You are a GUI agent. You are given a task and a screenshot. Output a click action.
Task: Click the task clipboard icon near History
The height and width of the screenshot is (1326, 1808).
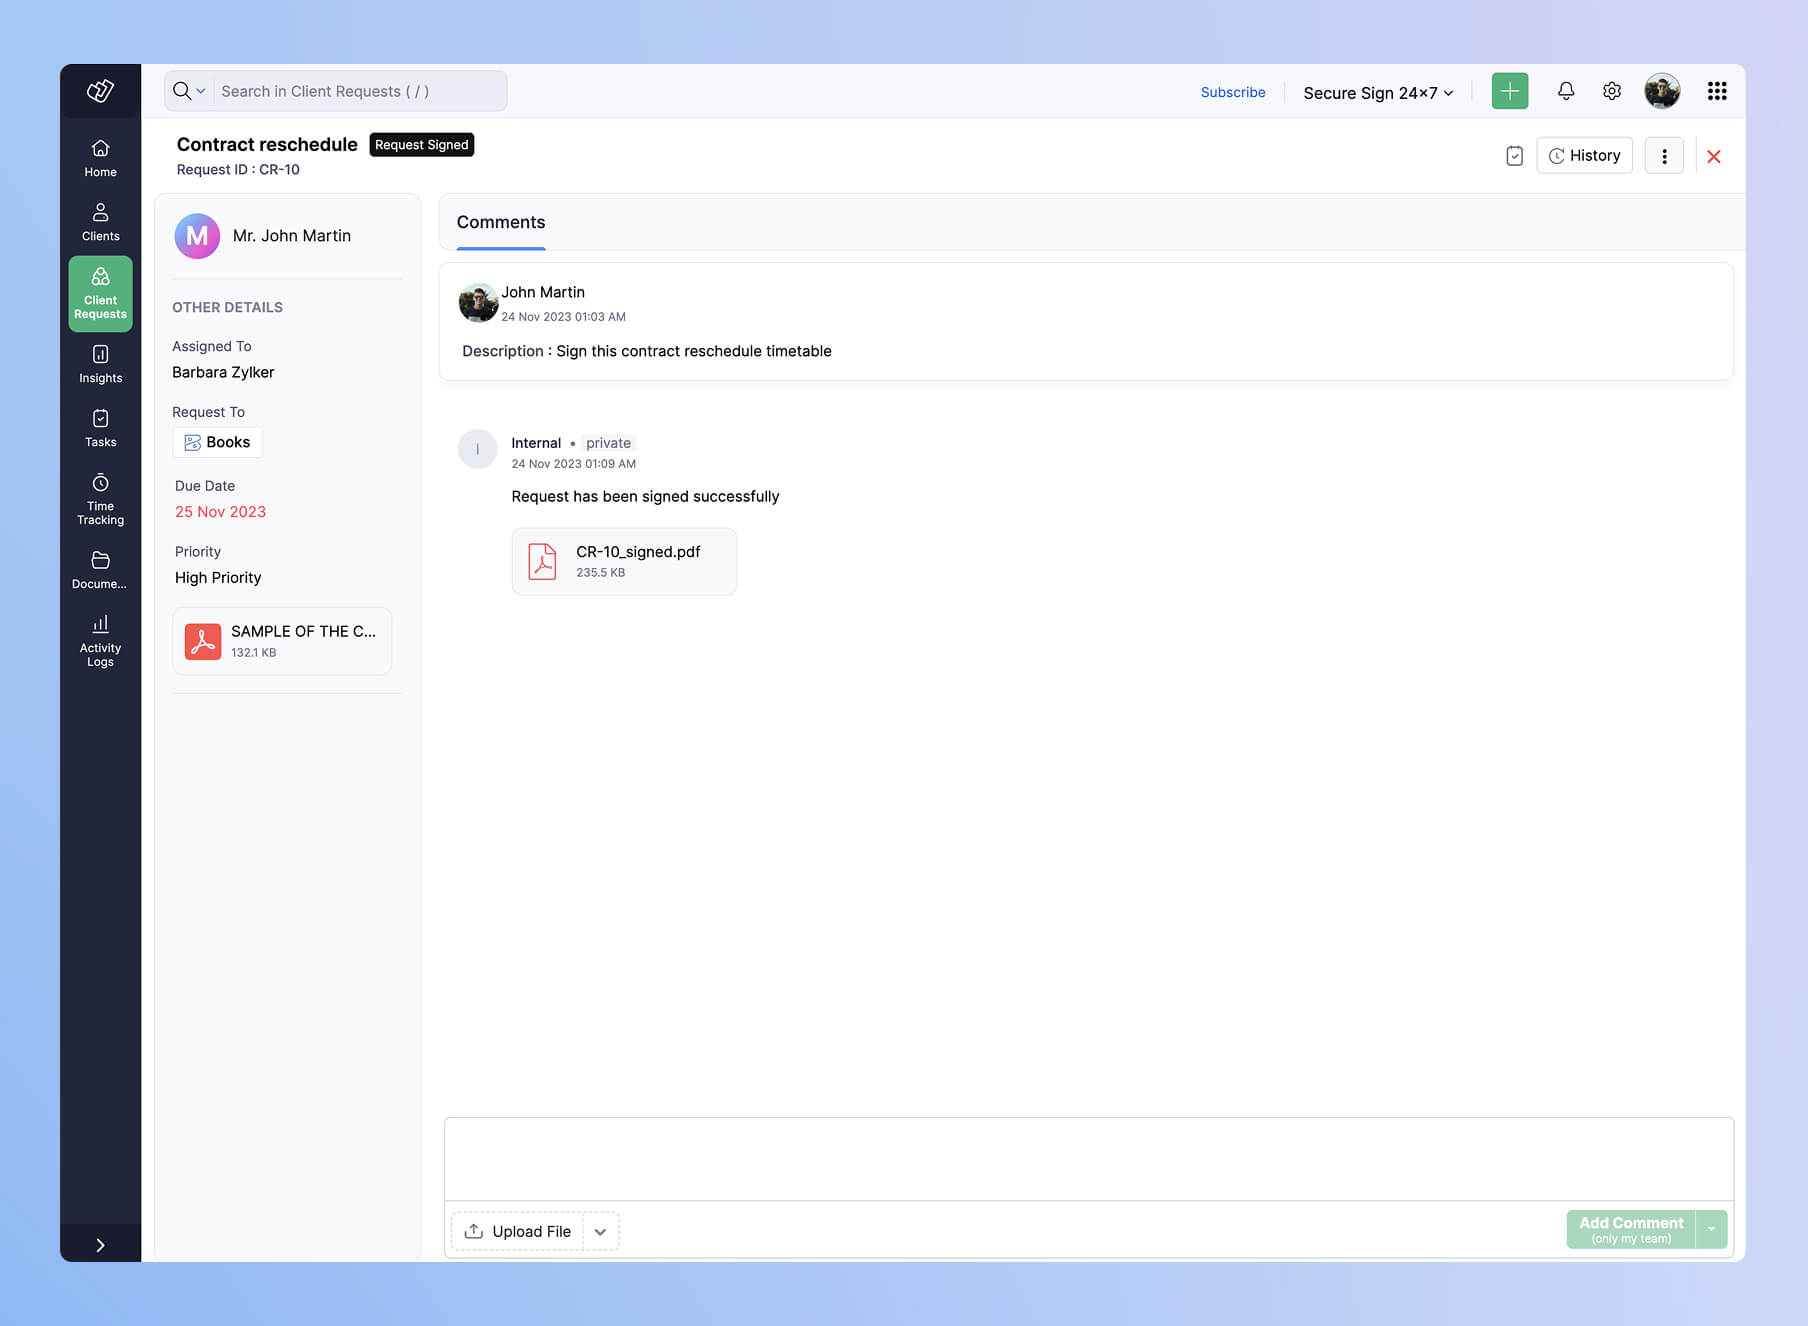click(x=1514, y=156)
